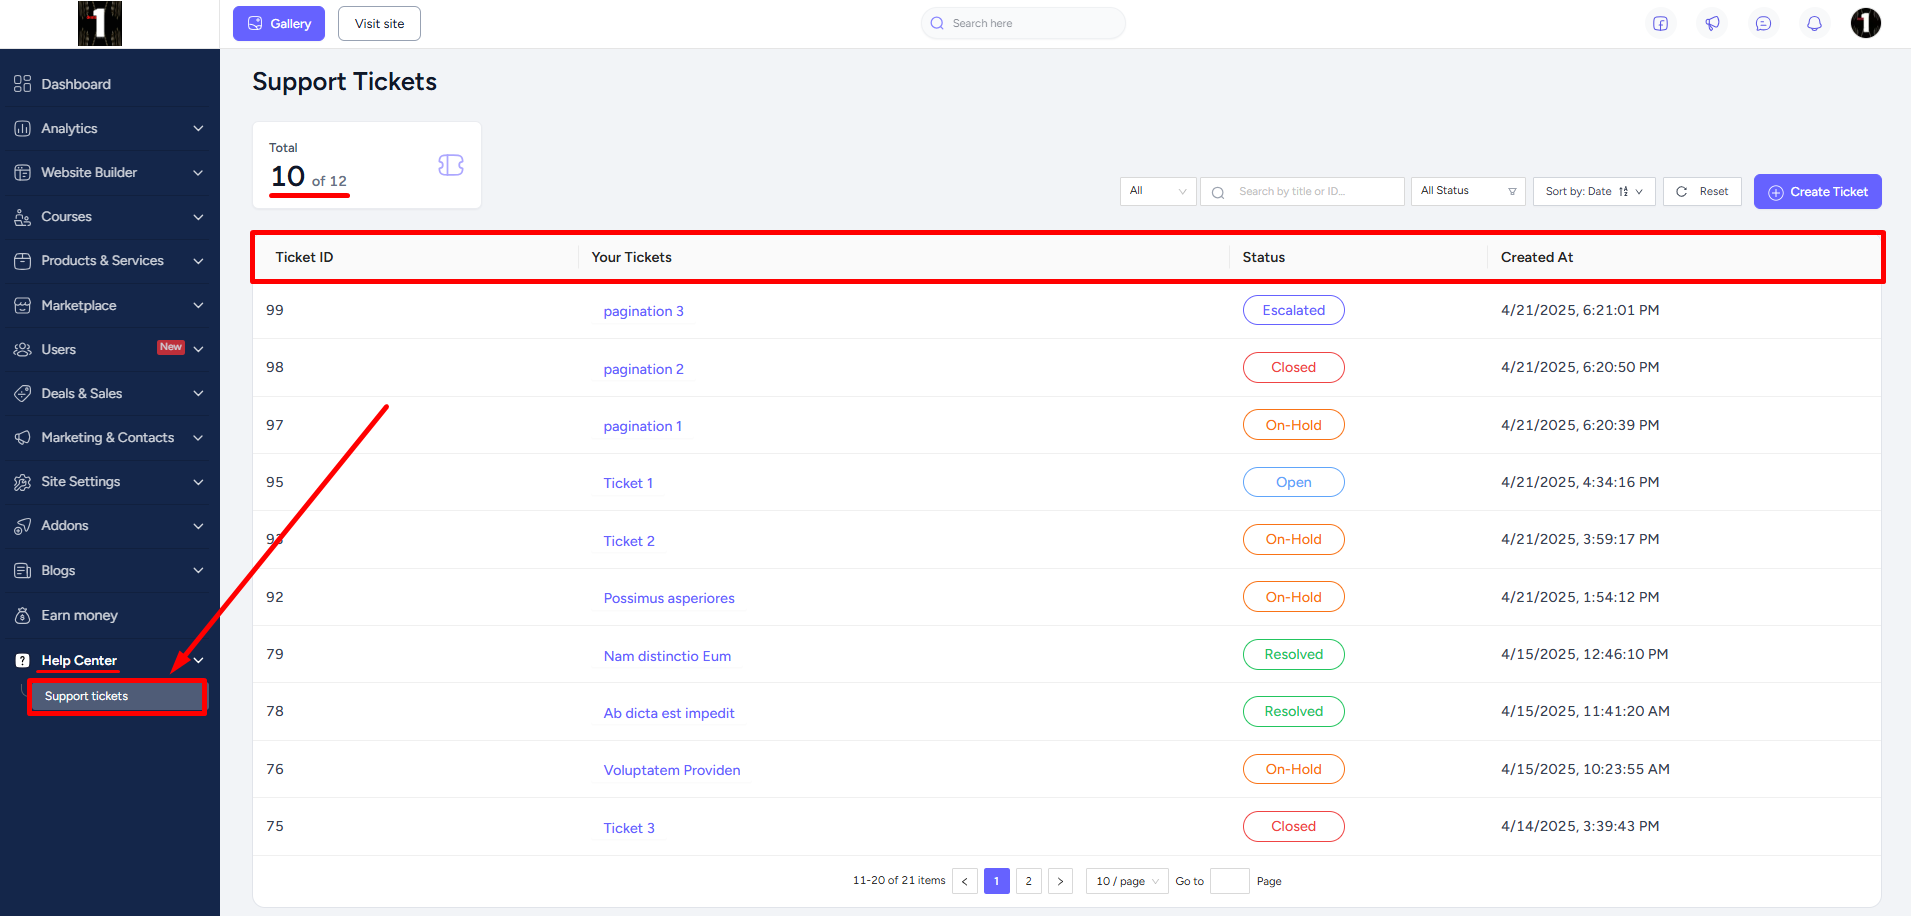Click the Analytics chart icon

pos(22,129)
